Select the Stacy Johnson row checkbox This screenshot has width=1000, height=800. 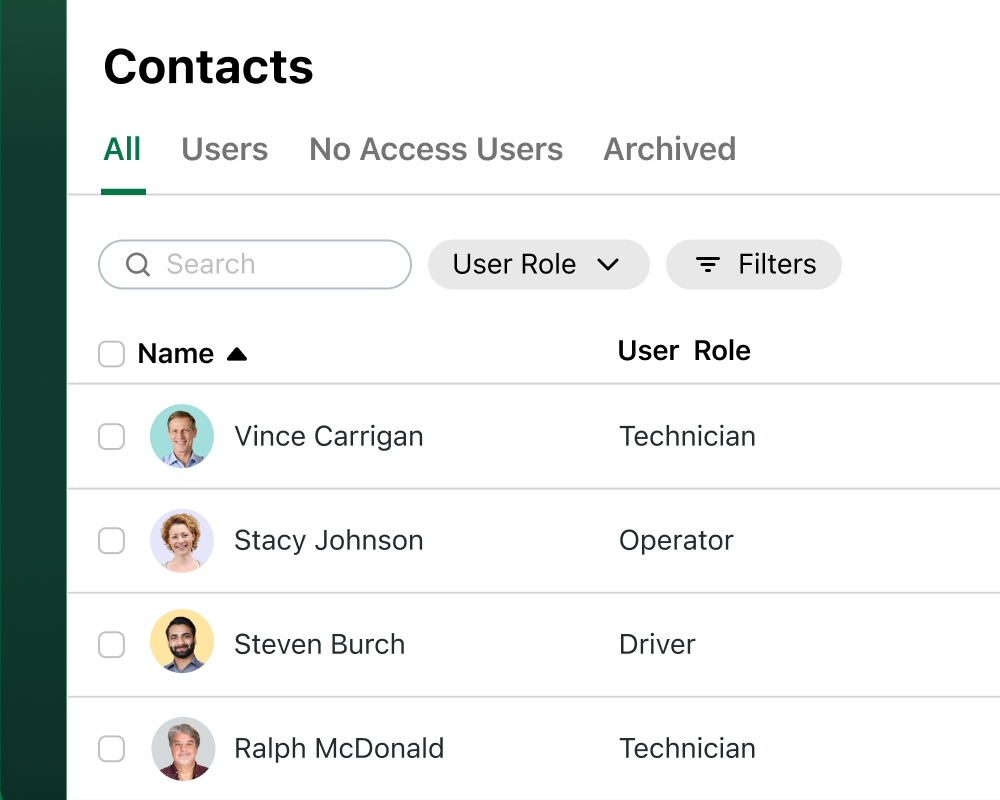112,541
